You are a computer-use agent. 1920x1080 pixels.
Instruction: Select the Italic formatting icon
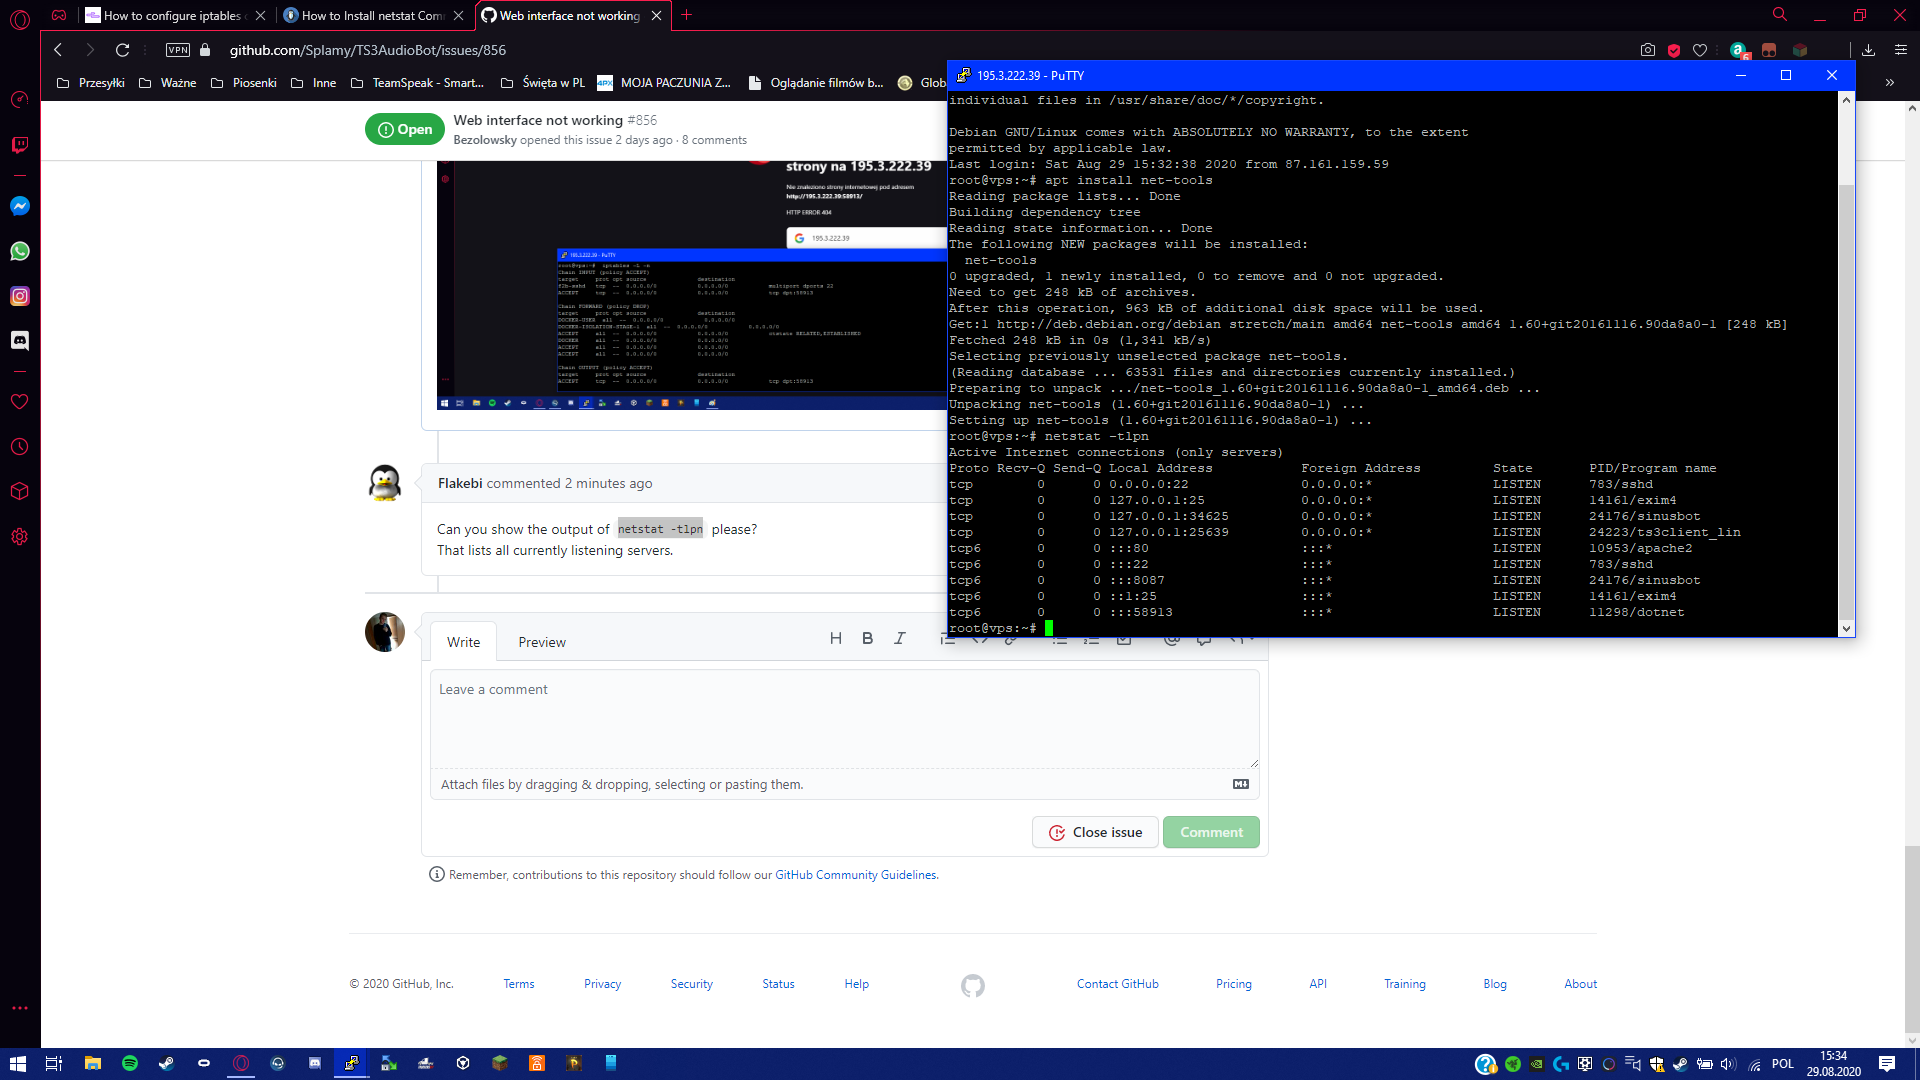pyautogui.click(x=900, y=638)
